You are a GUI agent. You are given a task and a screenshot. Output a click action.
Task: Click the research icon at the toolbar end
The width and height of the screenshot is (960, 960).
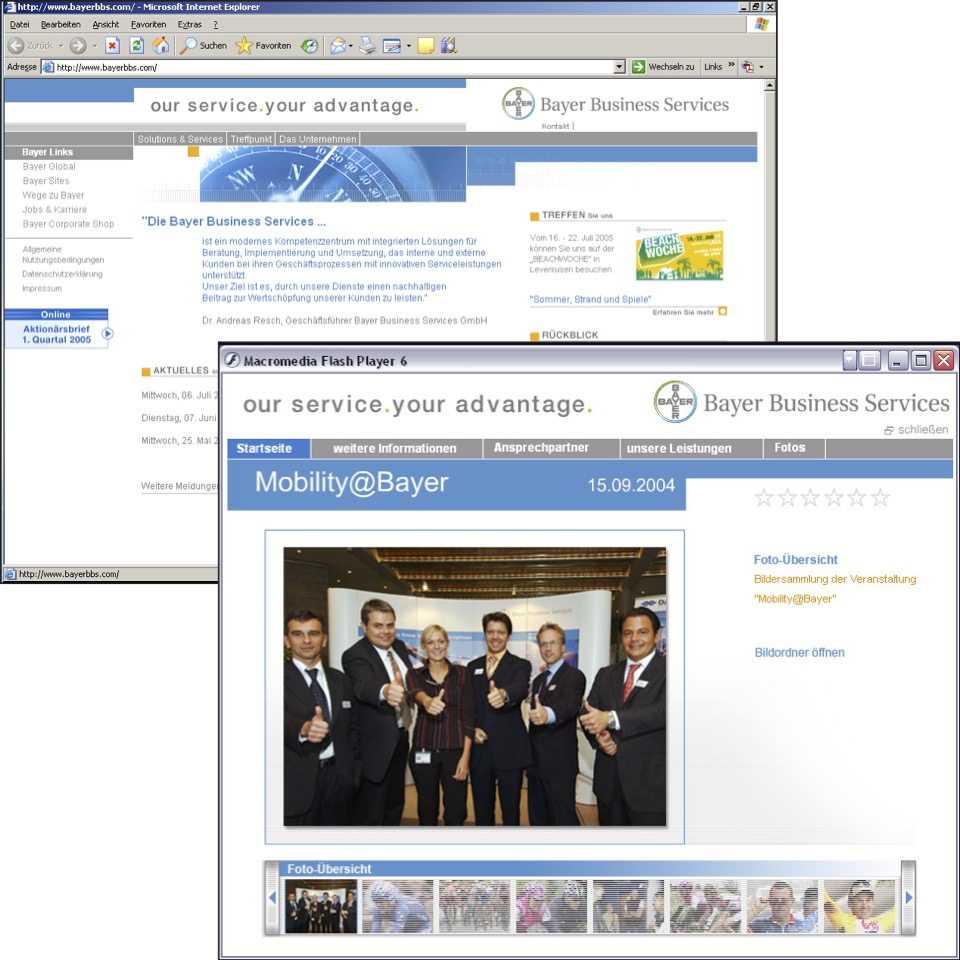point(449,45)
